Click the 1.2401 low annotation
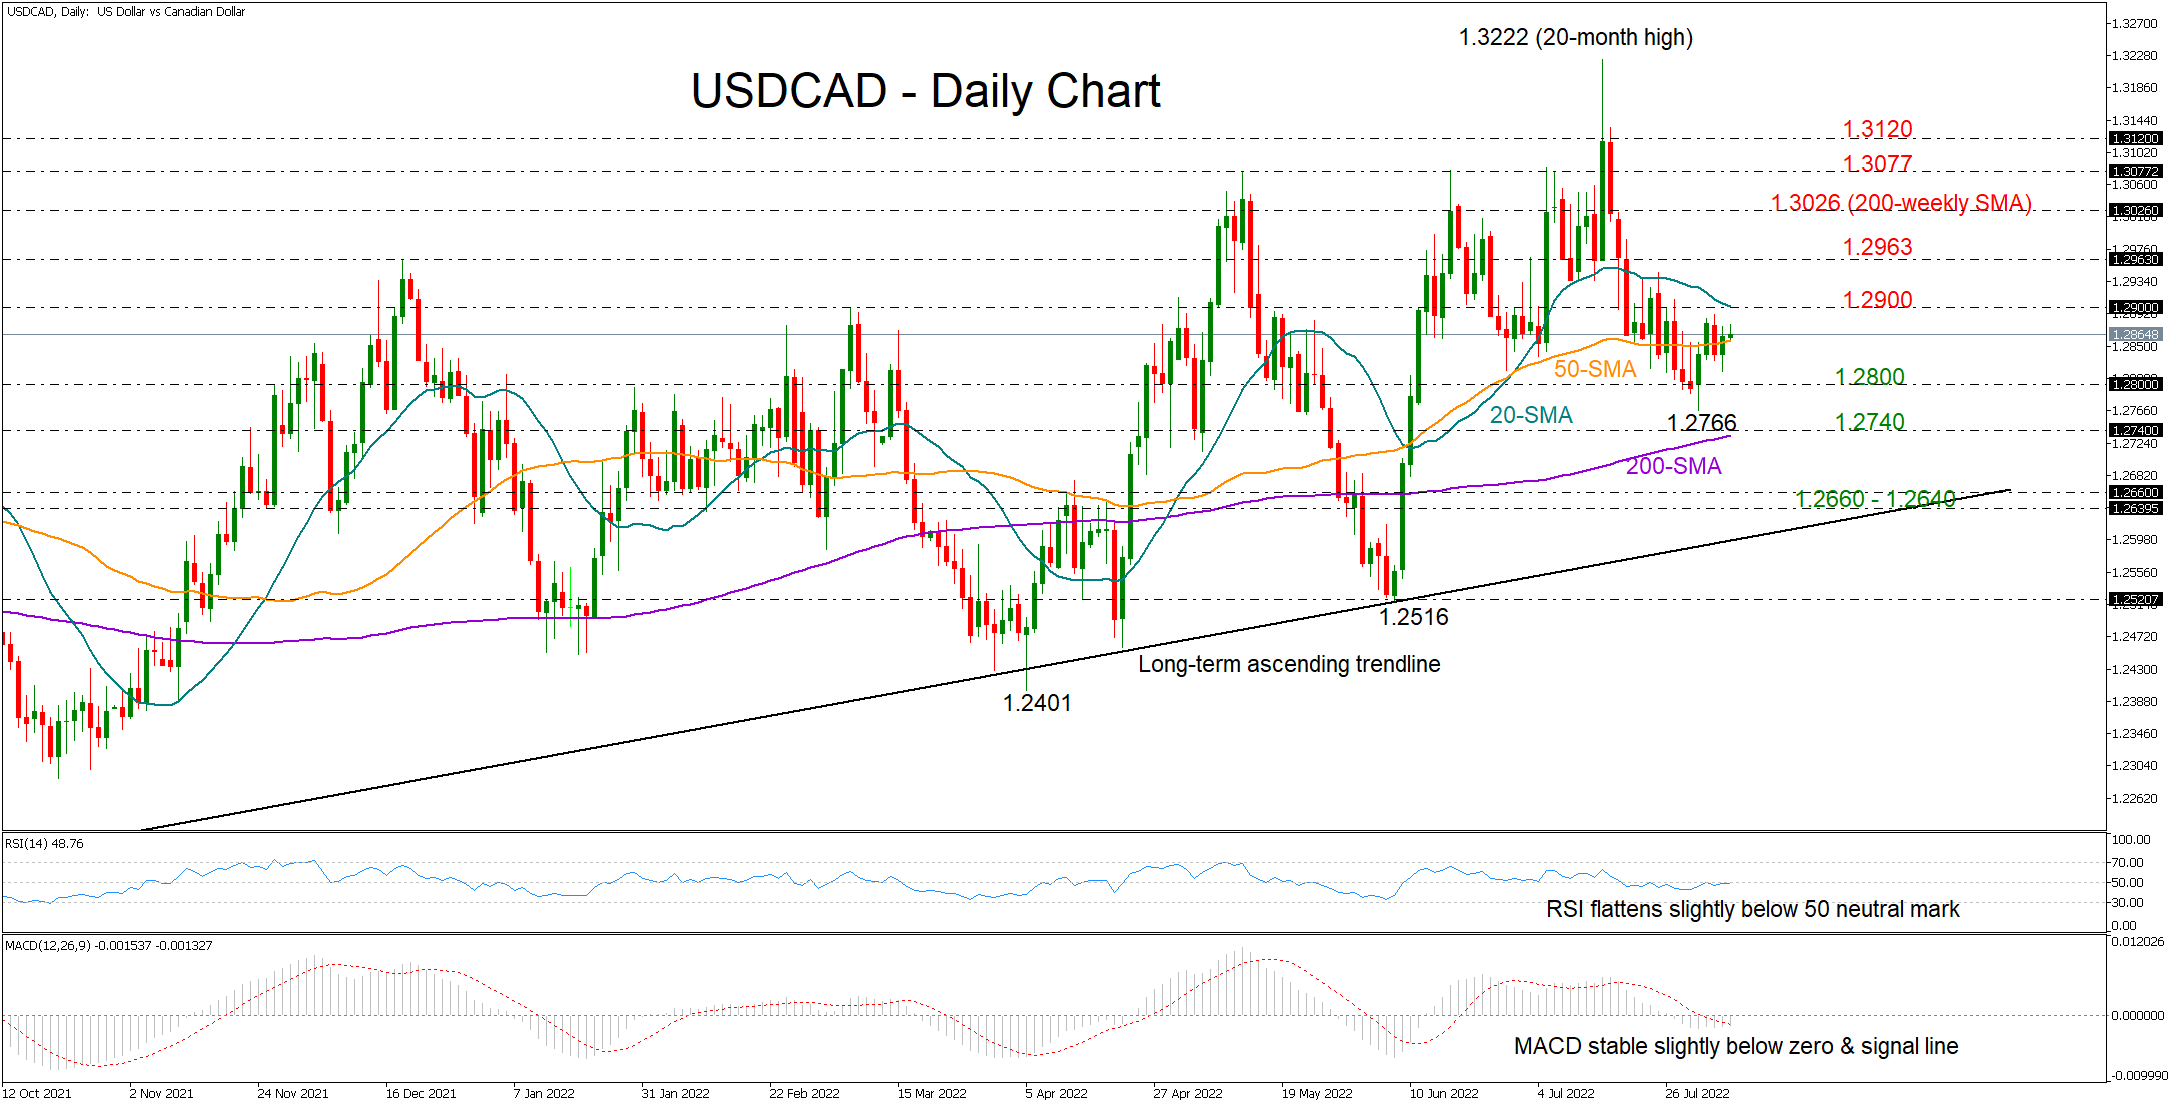Viewport: 2176px width, 1106px height. pyautogui.click(x=1036, y=703)
